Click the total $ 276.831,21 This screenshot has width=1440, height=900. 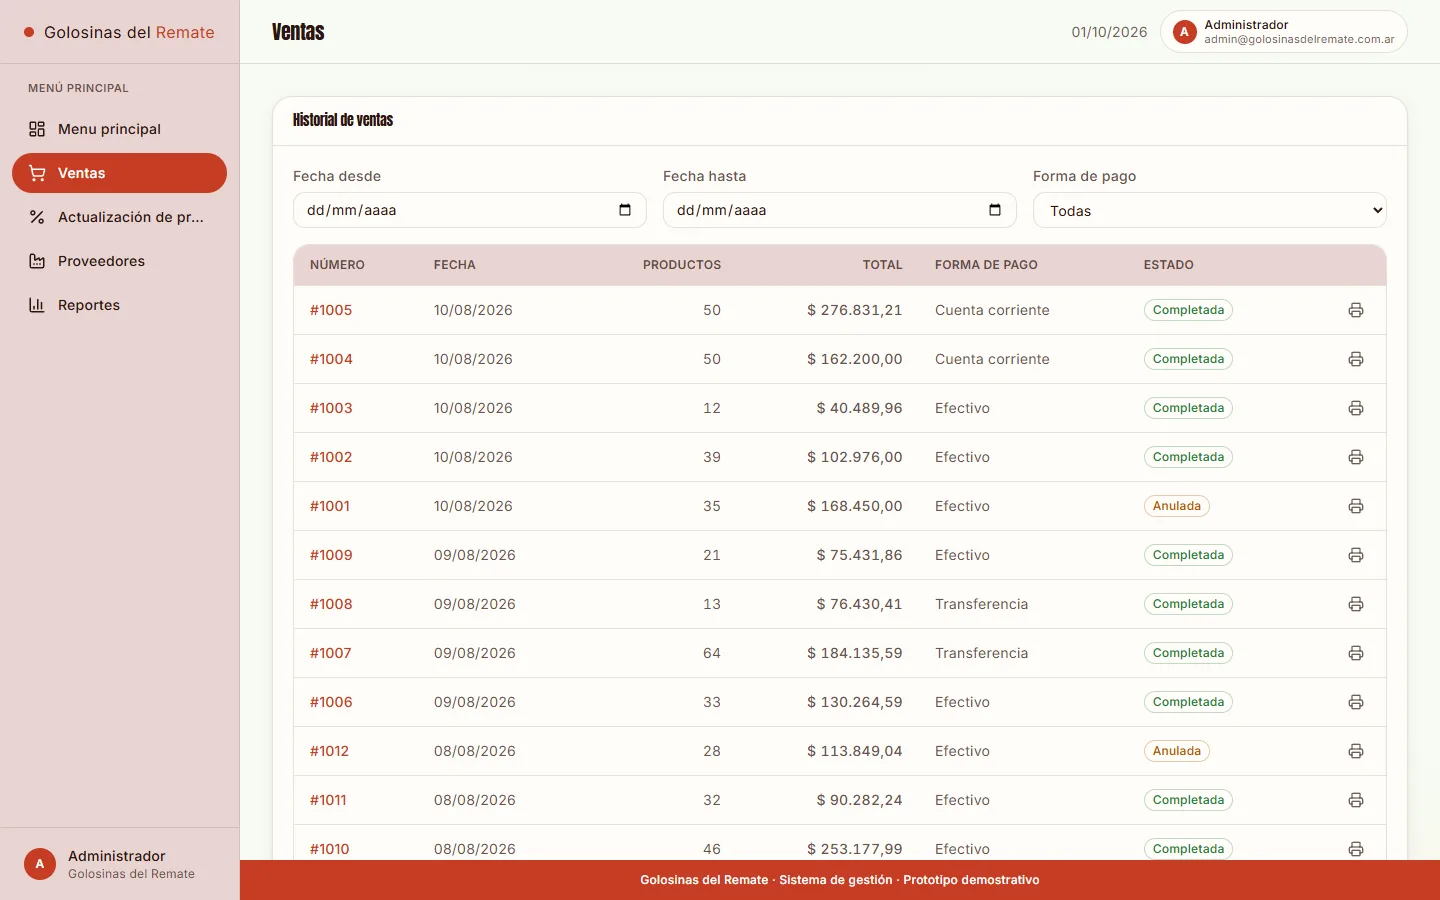(x=855, y=310)
